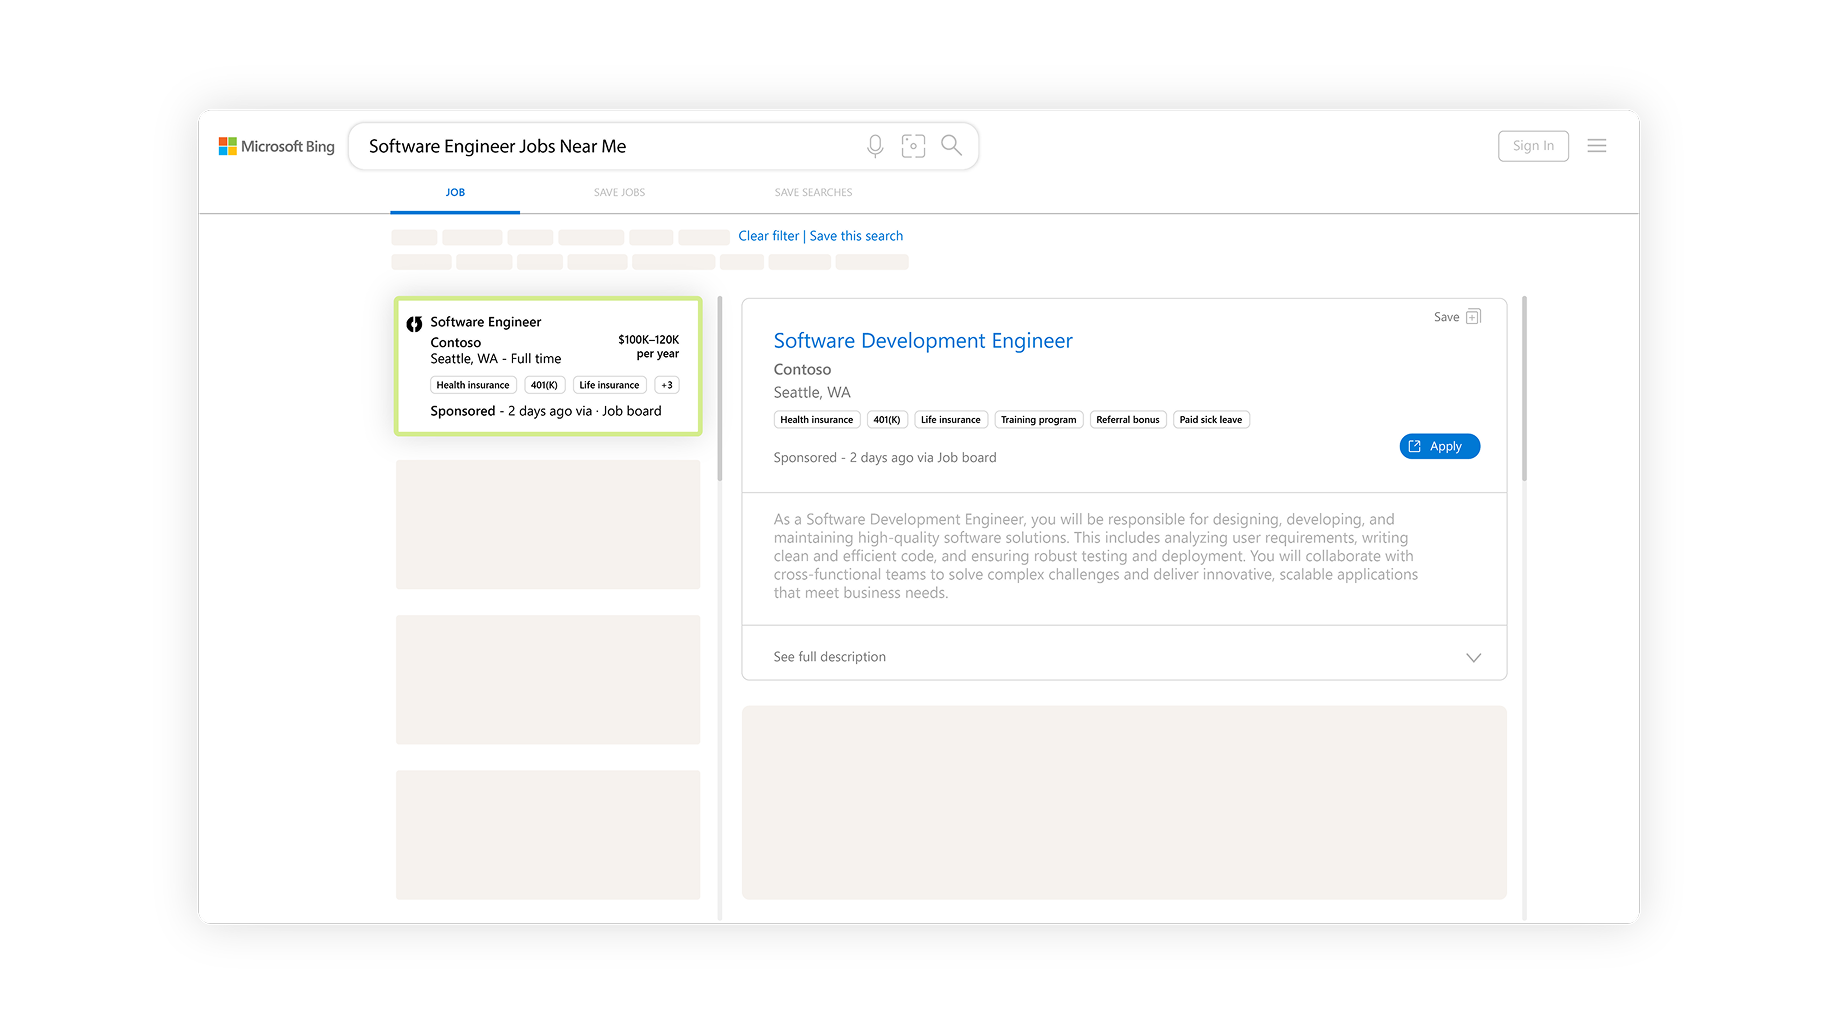The width and height of the screenshot is (1837, 1034).
Task: Click the magnifying glass search icon
Action: click(x=951, y=146)
